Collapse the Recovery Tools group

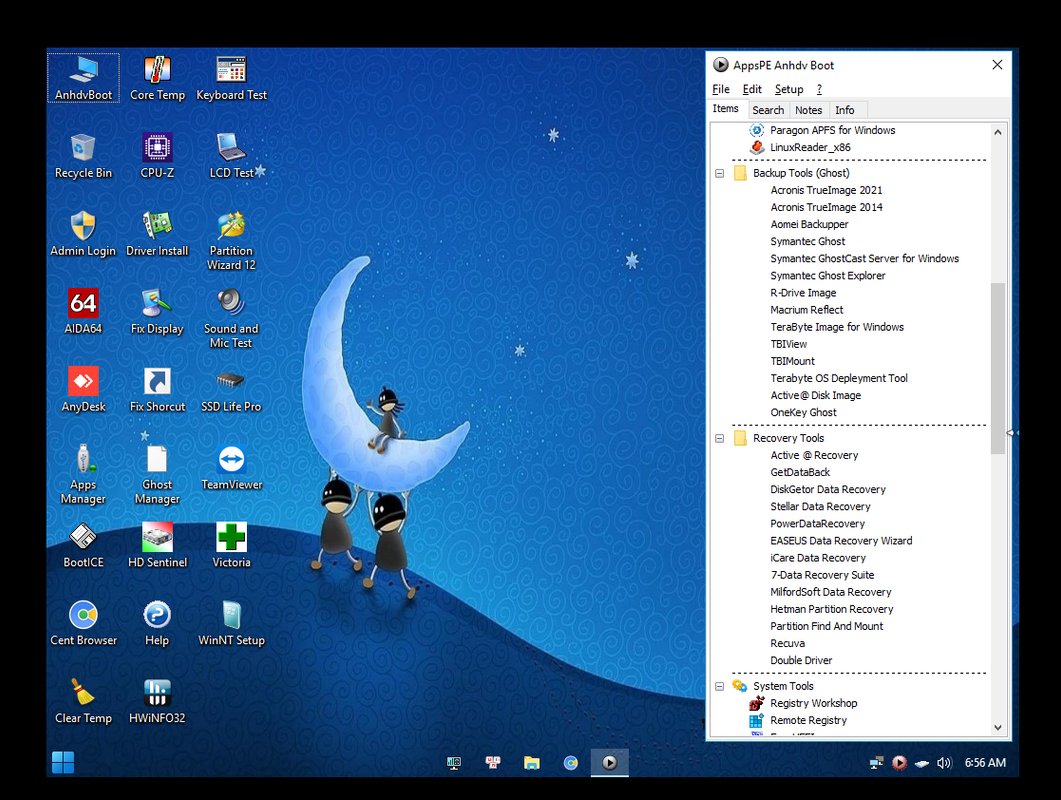[x=719, y=439]
